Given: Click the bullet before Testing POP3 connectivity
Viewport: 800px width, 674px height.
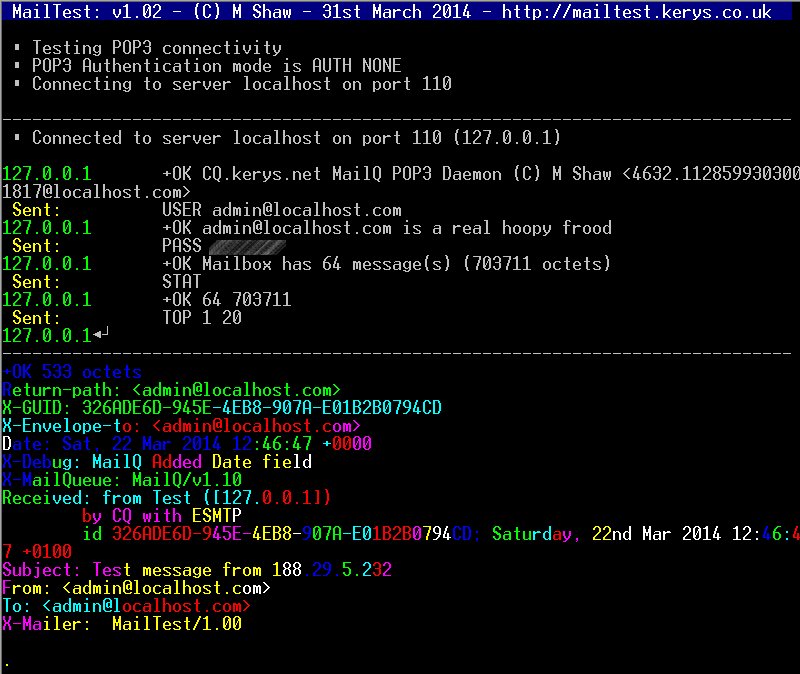Looking at the screenshot, I should click(19, 48).
